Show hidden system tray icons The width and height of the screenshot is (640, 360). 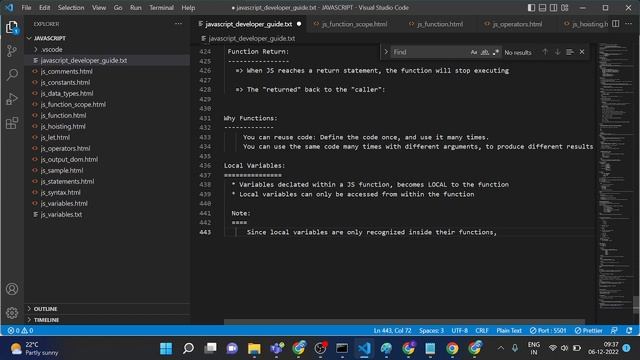coord(501,348)
